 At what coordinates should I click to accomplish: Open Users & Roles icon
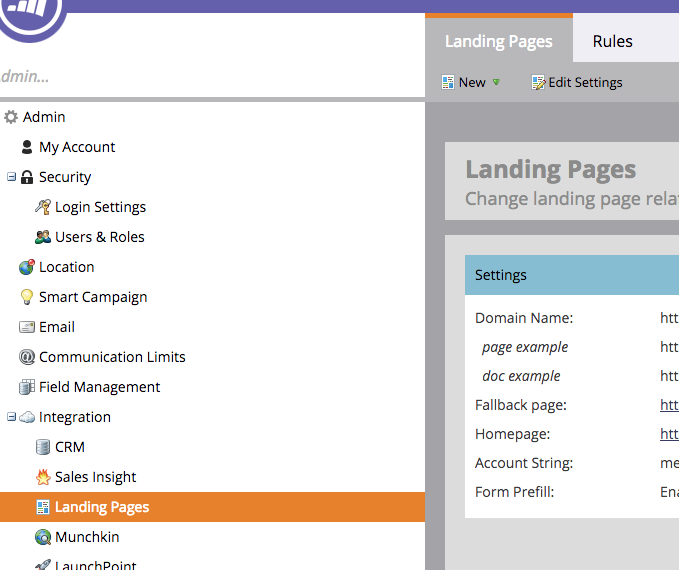point(42,237)
